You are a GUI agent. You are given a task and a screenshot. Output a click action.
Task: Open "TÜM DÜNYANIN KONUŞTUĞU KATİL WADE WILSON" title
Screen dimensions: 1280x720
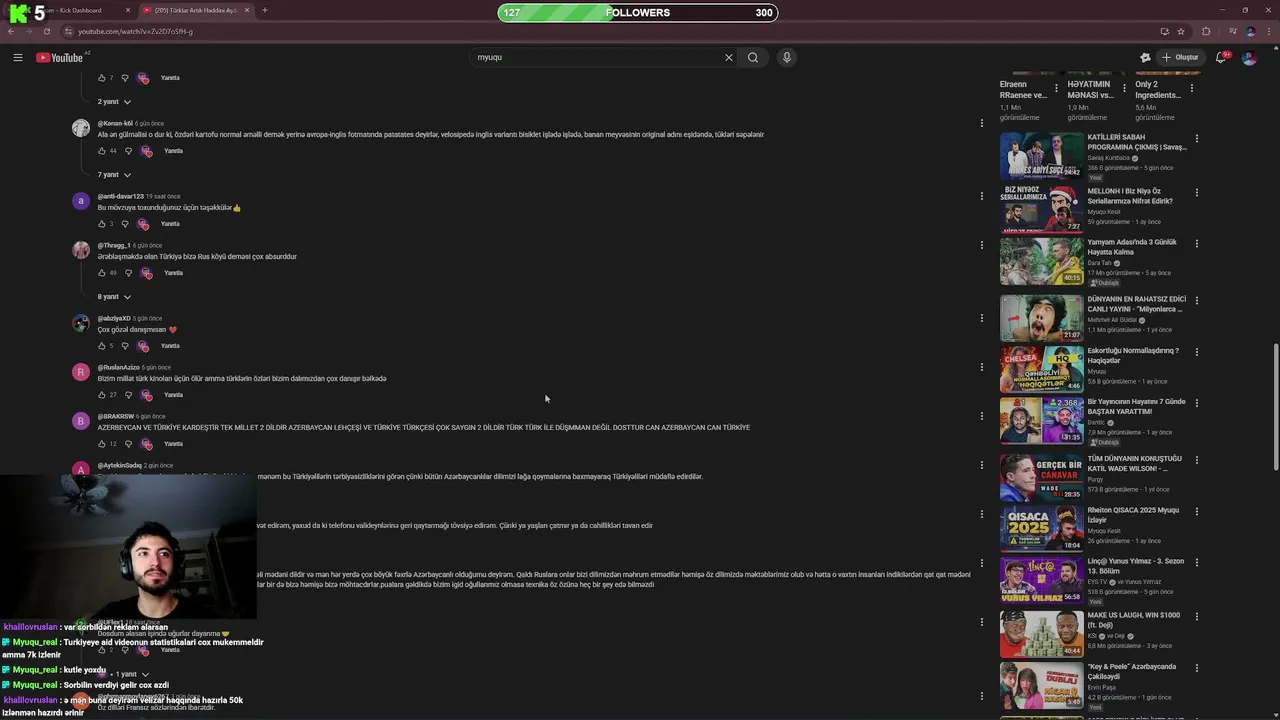(1135, 463)
